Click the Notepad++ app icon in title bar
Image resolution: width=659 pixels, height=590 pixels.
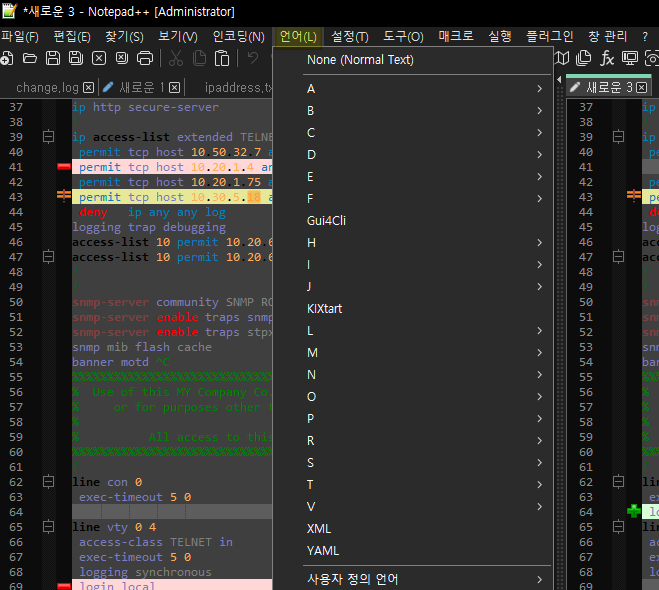click(9, 11)
